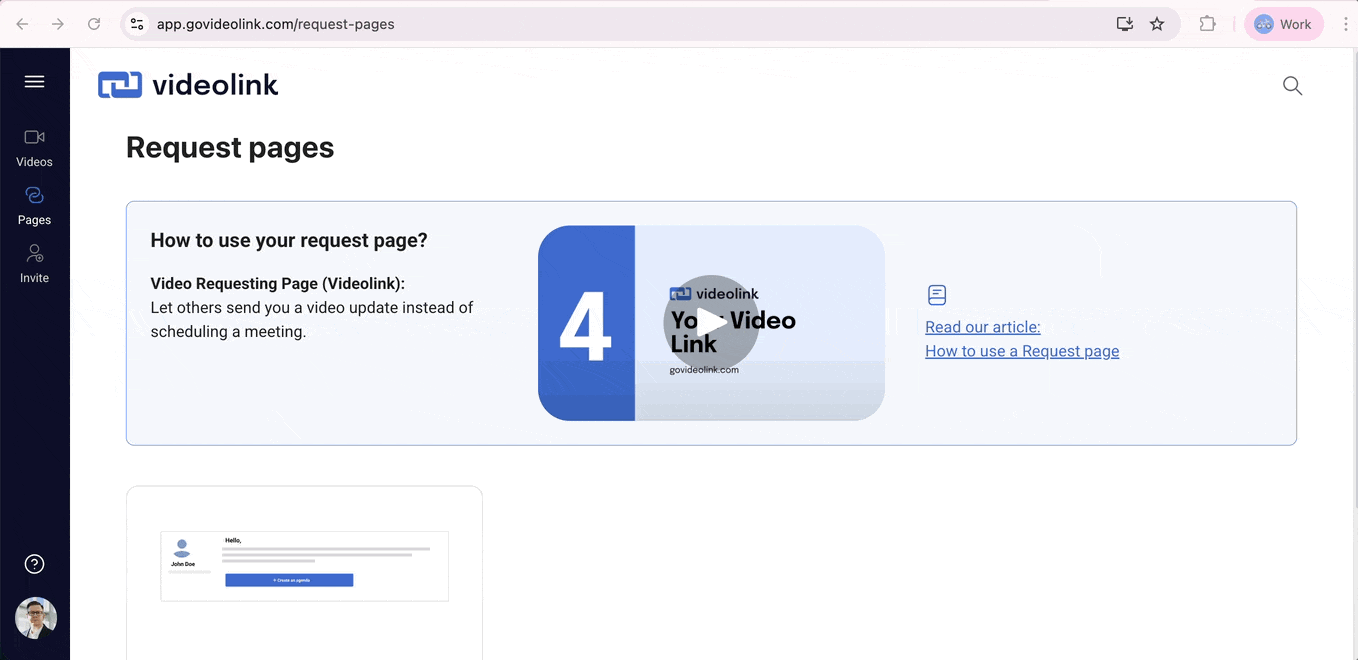Image resolution: width=1358 pixels, height=660 pixels.
Task: Go to Videos in sidebar
Action: [34, 147]
